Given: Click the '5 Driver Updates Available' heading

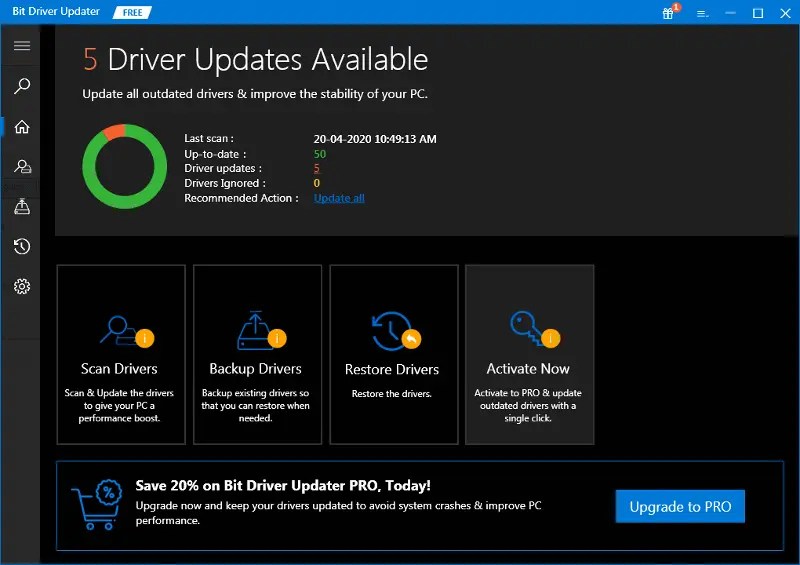Looking at the screenshot, I should point(256,59).
